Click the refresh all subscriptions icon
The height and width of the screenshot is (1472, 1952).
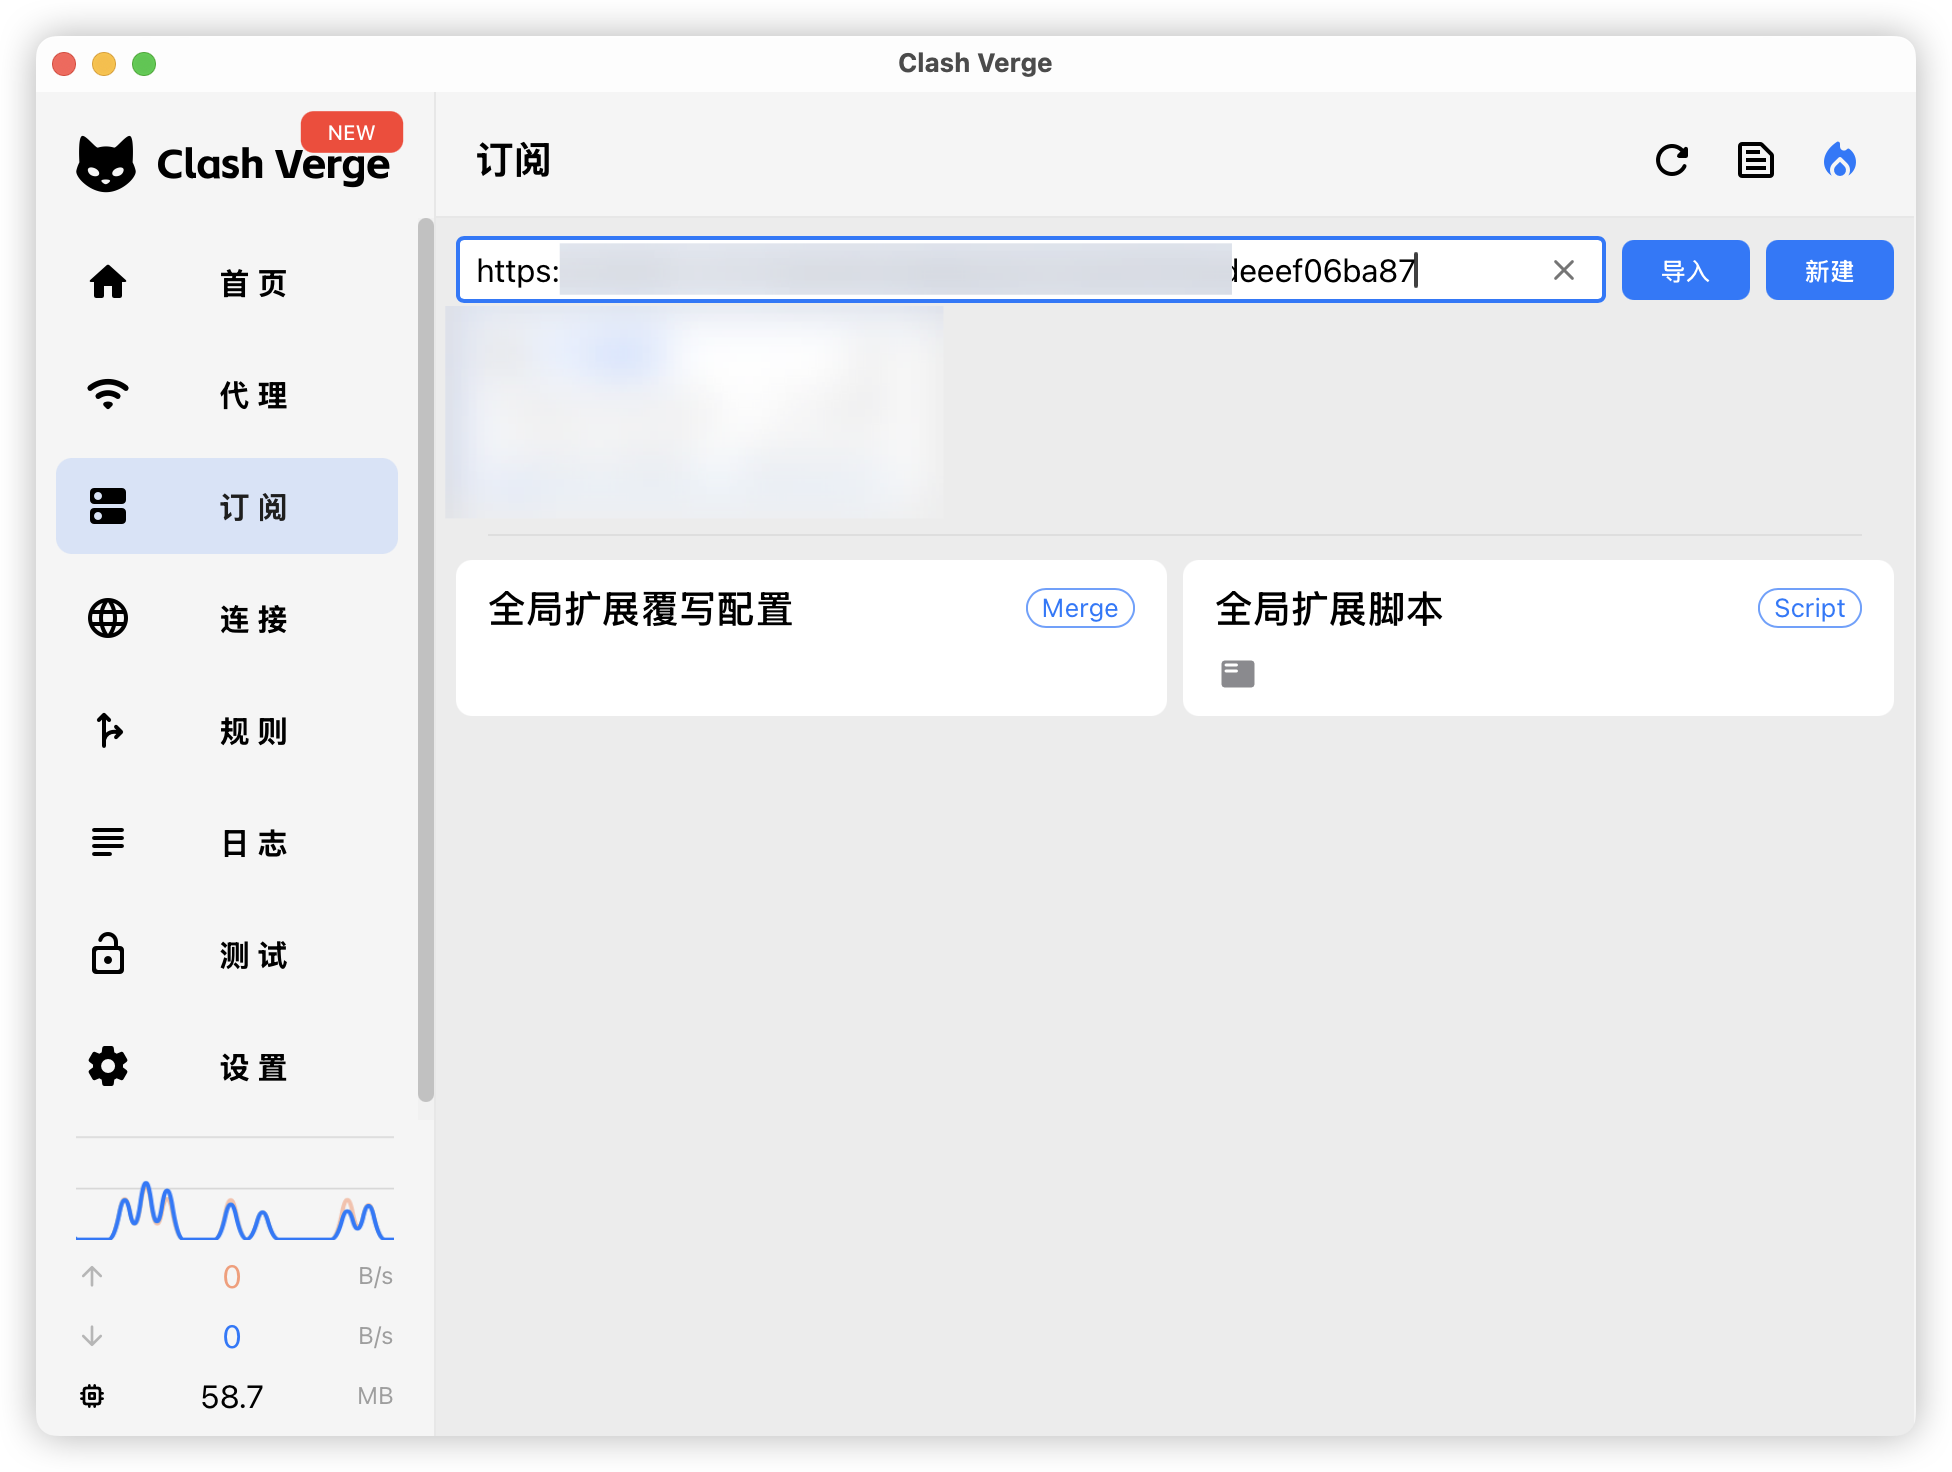point(1671,160)
